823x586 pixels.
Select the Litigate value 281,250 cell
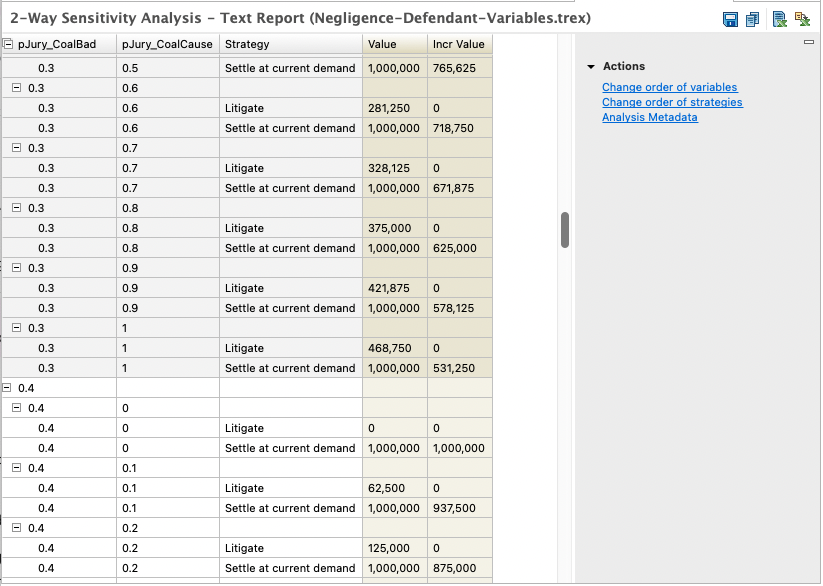[x=395, y=108]
